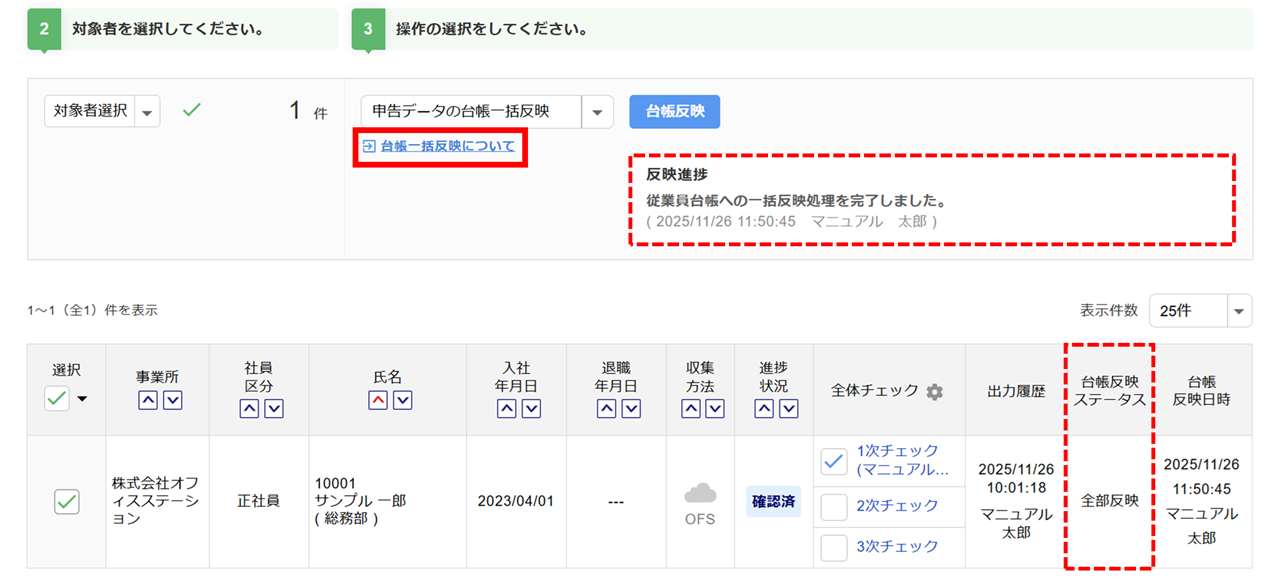Expand the 選択 header checkbox dropdown arrow
Viewport: 1280px width, 584px height.
82,400
